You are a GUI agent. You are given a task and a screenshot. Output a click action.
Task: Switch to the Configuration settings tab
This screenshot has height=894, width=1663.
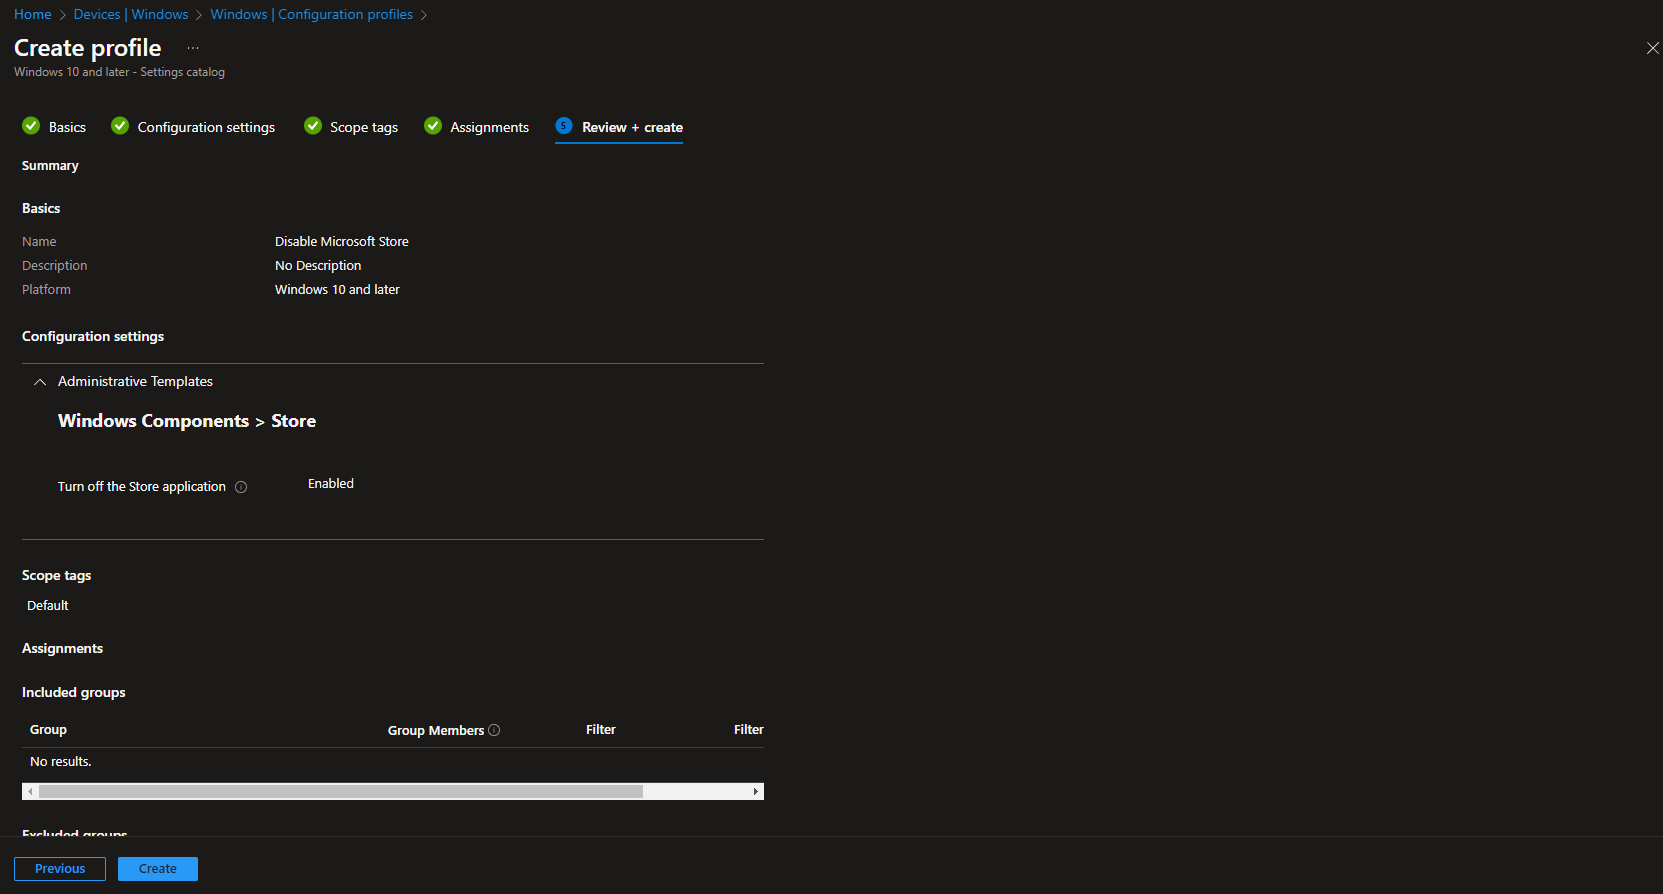click(x=206, y=127)
